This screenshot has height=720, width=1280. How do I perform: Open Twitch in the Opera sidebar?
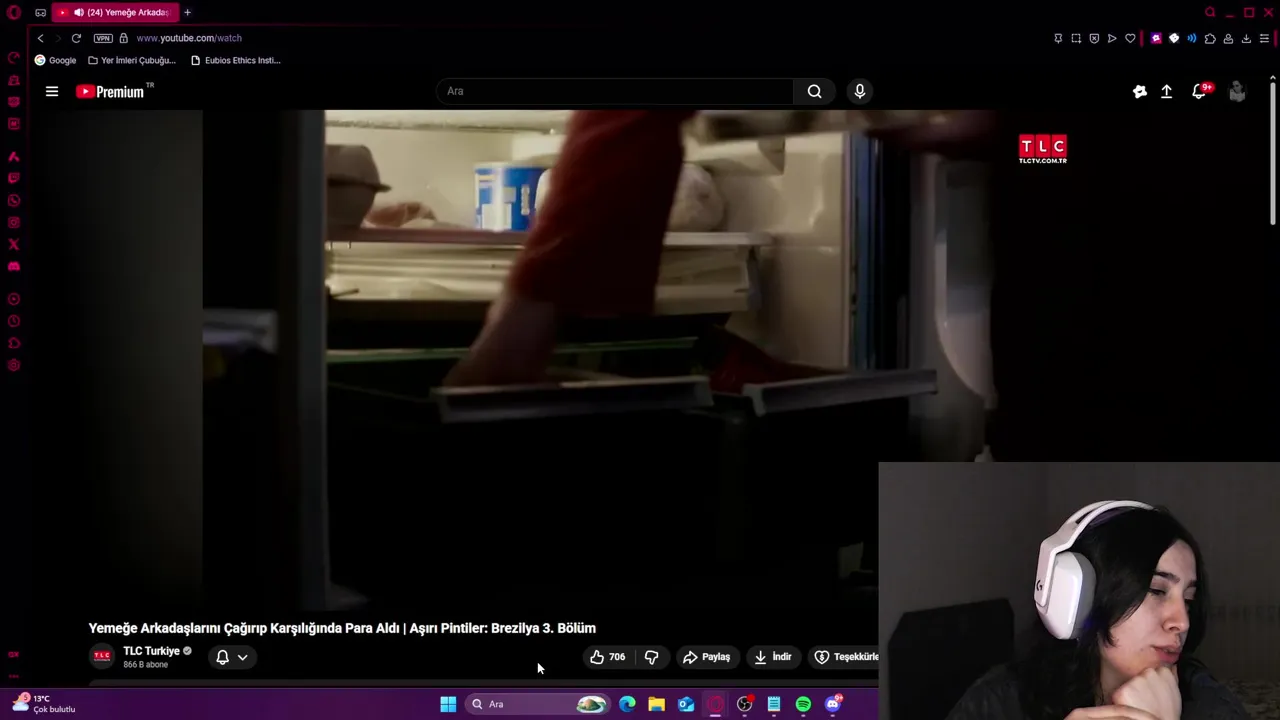coord(14,178)
